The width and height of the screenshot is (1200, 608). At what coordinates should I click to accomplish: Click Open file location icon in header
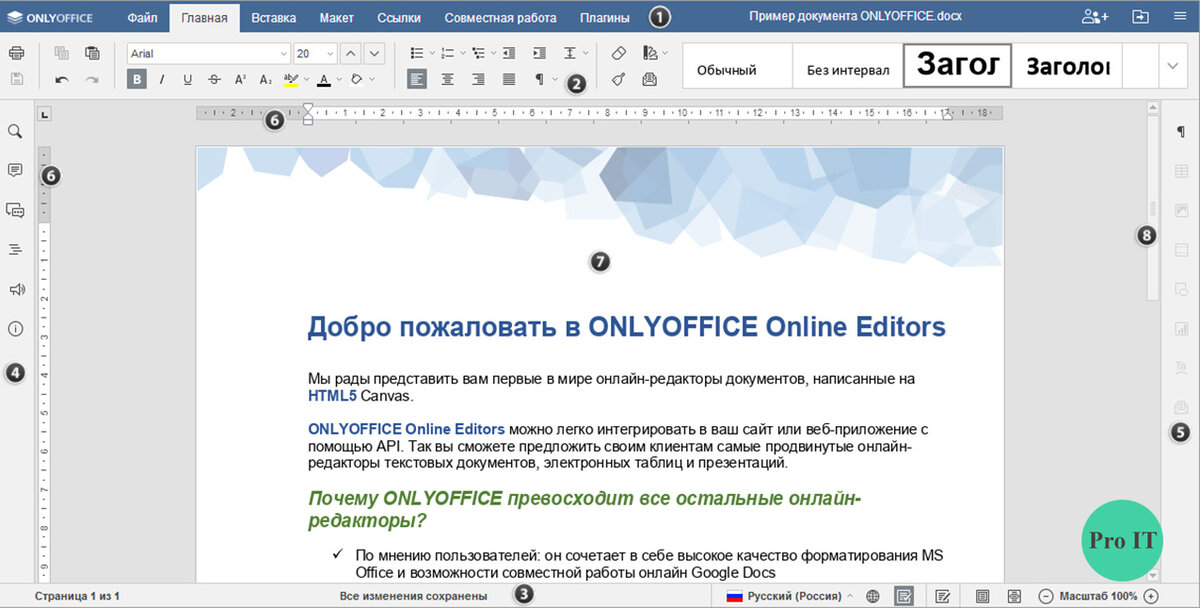(1140, 17)
